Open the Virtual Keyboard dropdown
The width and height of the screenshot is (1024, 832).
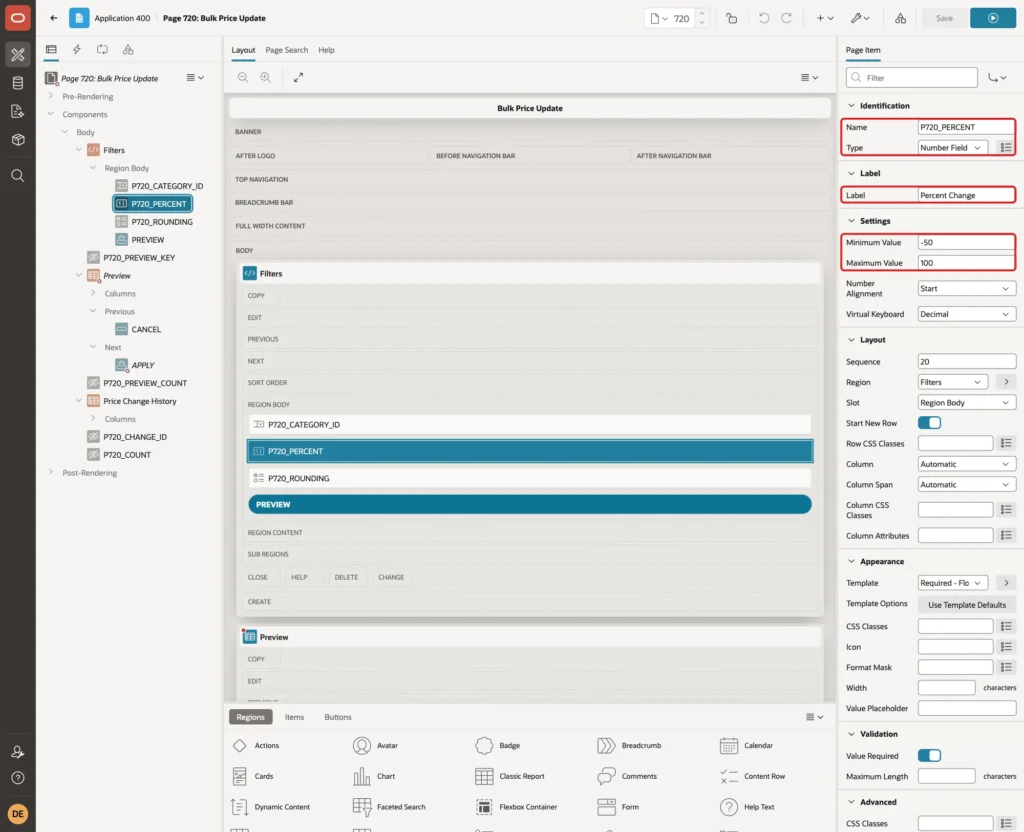point(967,314)
